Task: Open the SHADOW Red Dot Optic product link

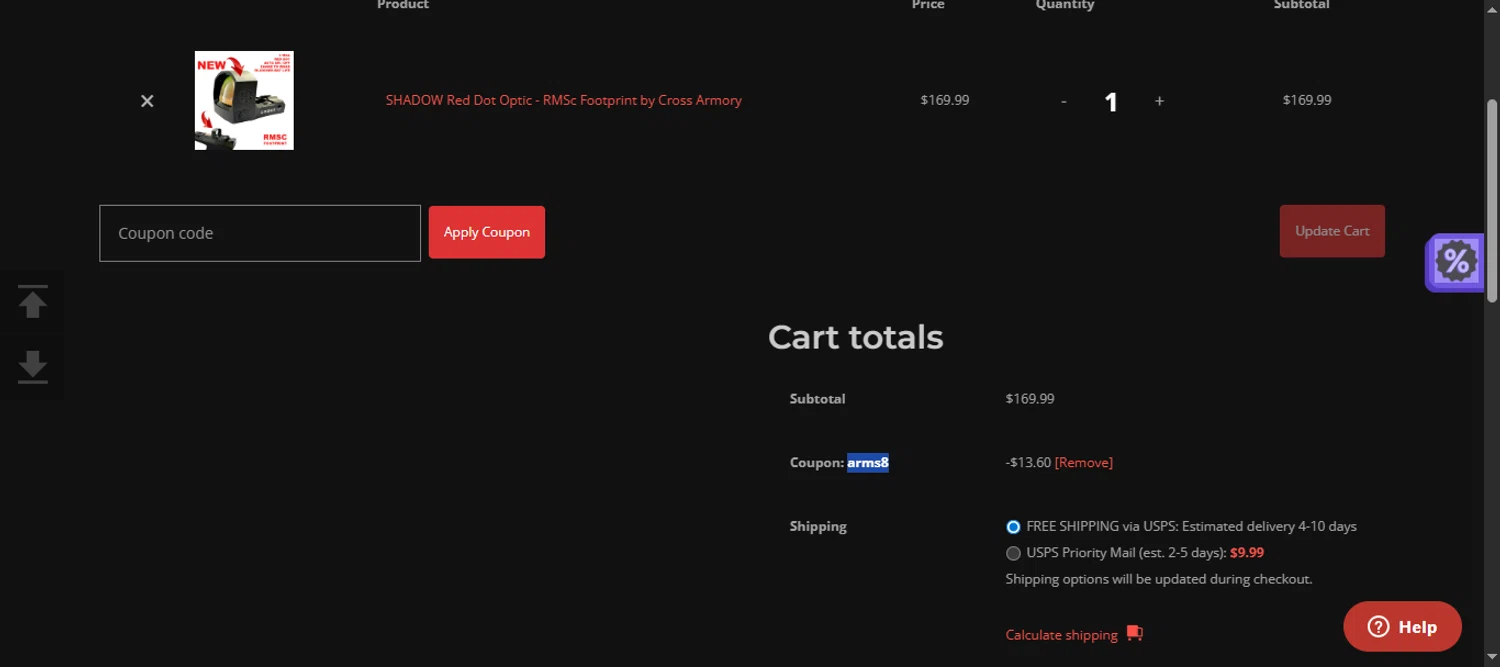Action: [564, 100]
